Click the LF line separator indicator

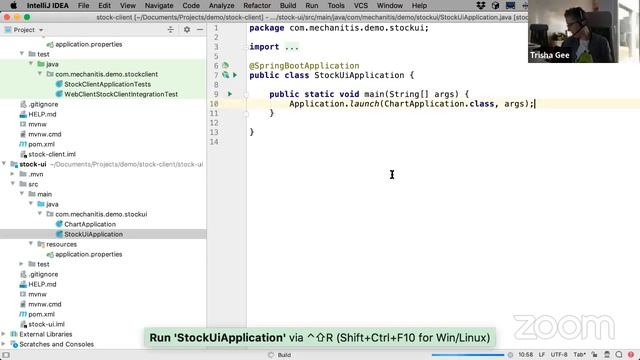pyautogui.click(x=542, y=355)
